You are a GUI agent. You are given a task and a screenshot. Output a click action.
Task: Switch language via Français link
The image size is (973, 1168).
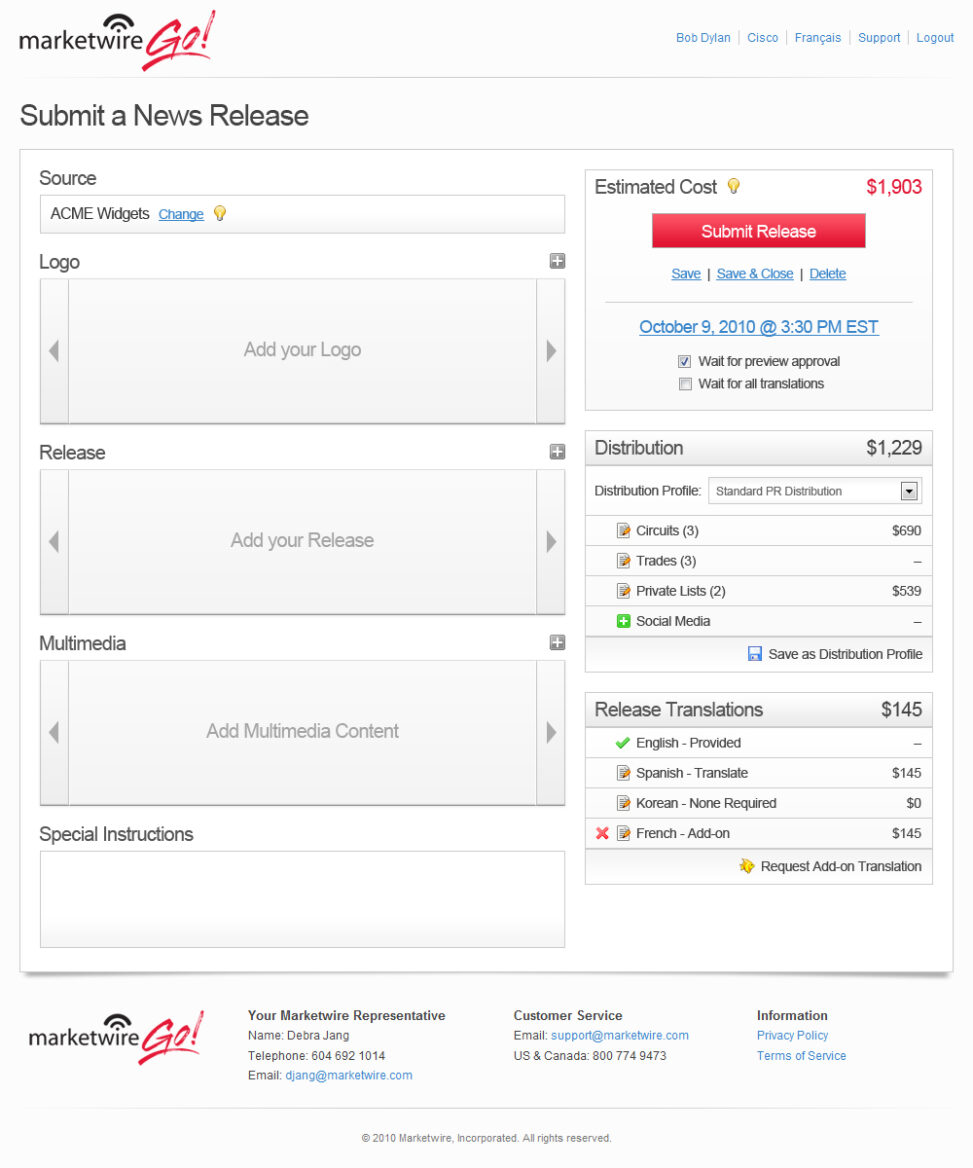point(817,38)
